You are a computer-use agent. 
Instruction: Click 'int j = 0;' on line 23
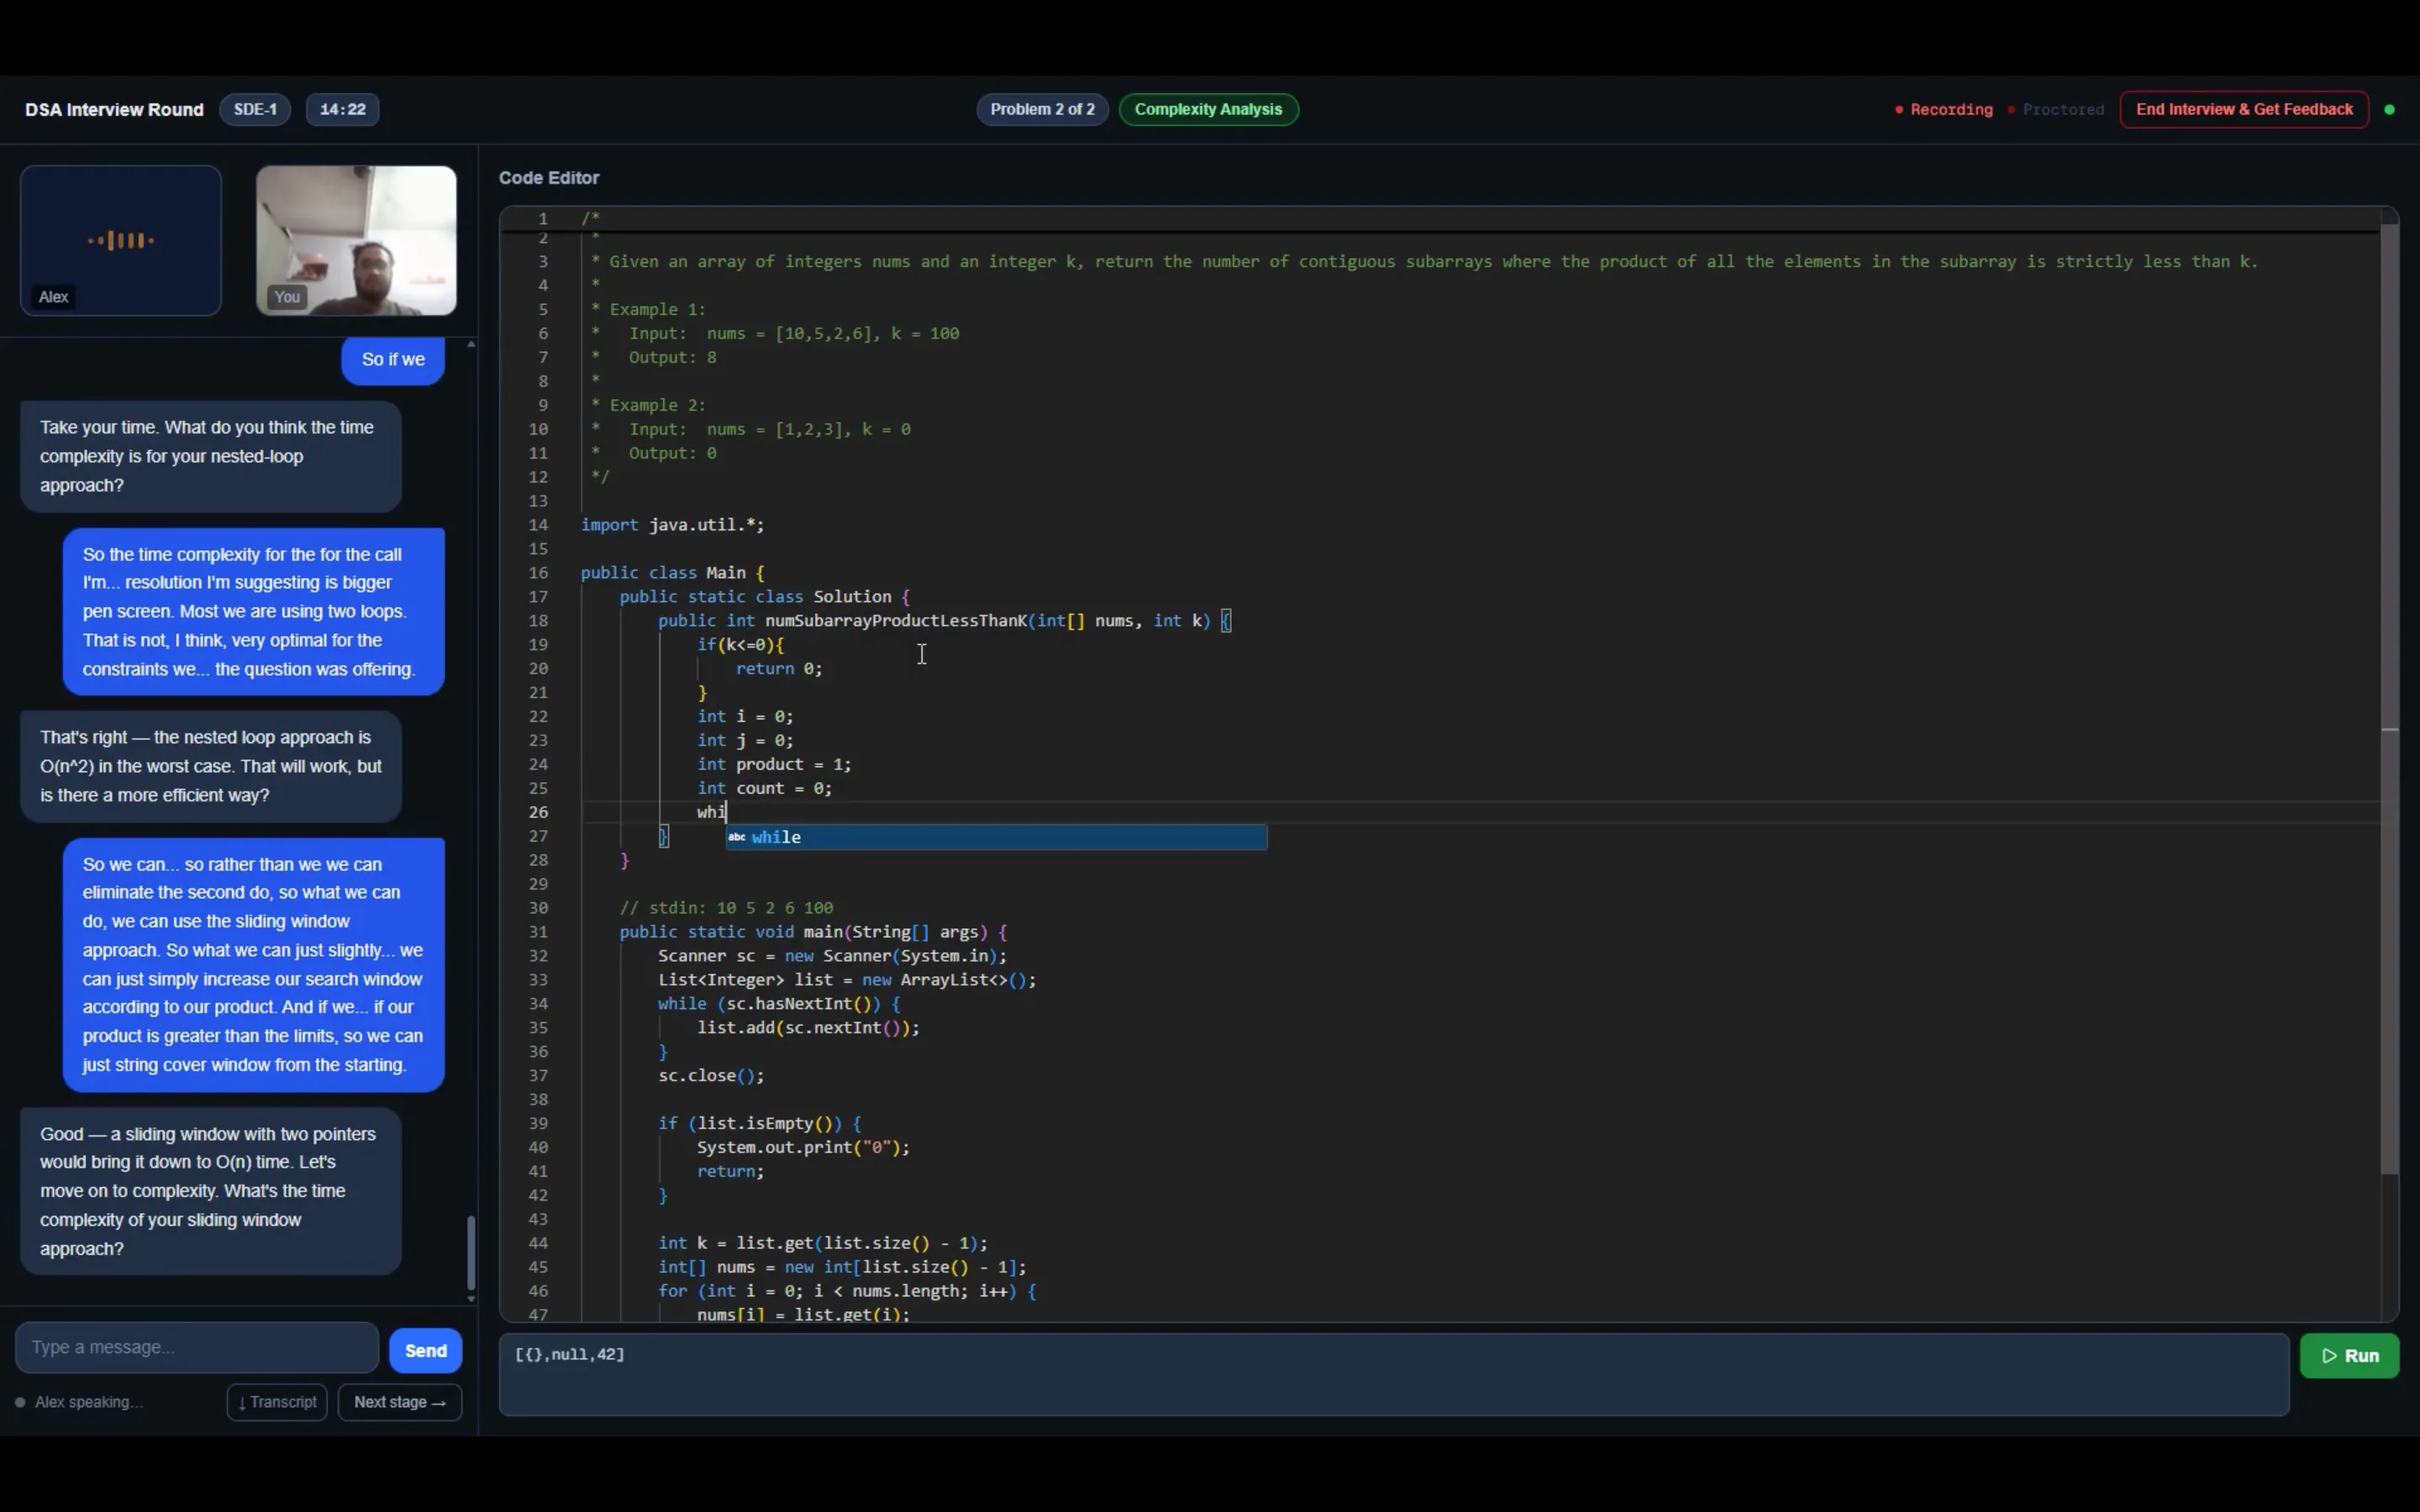click(x=745, y=741)
